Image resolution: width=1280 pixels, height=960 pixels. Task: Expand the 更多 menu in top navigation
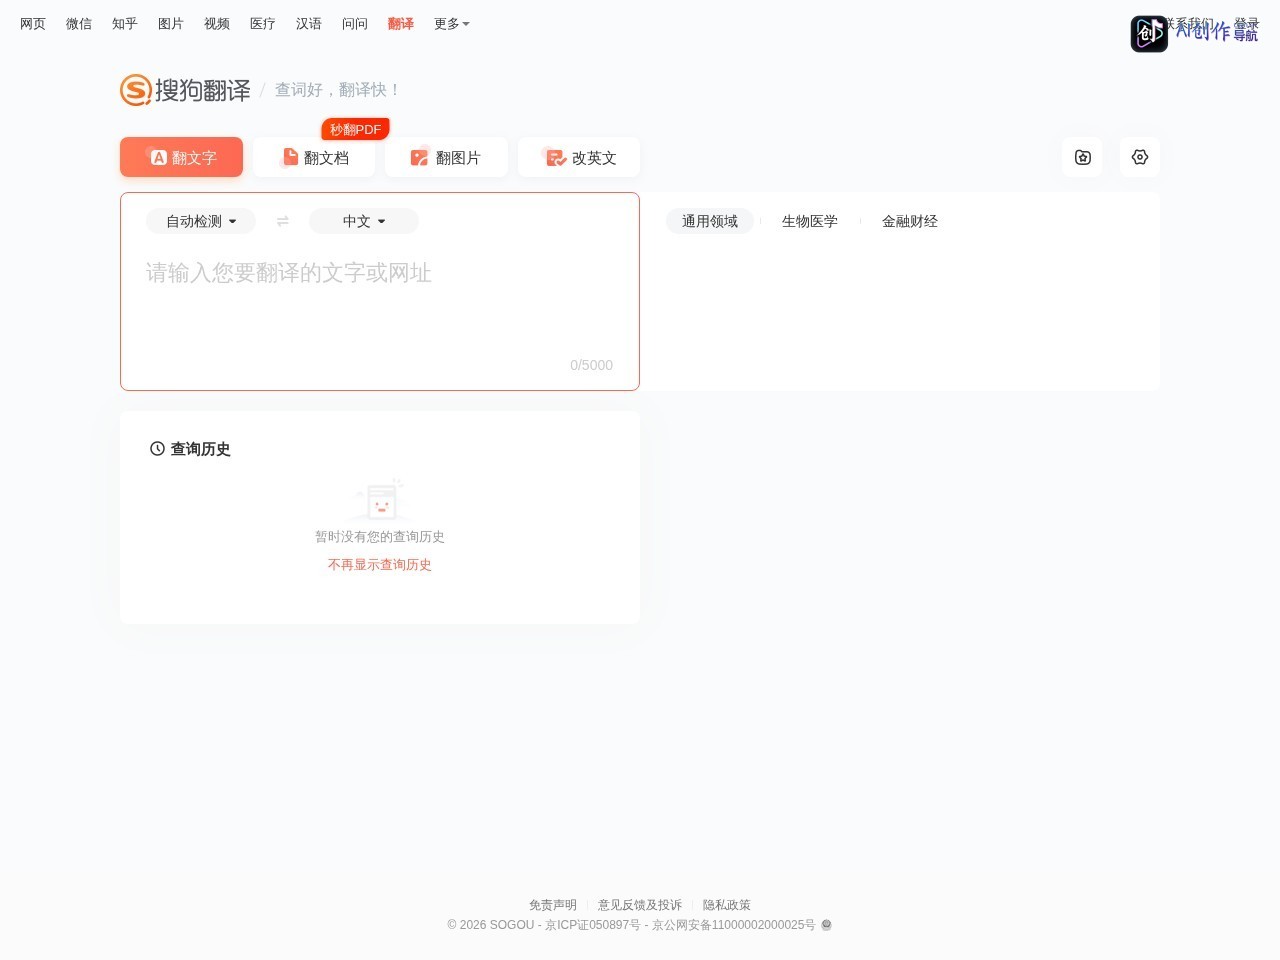point(452,24)
